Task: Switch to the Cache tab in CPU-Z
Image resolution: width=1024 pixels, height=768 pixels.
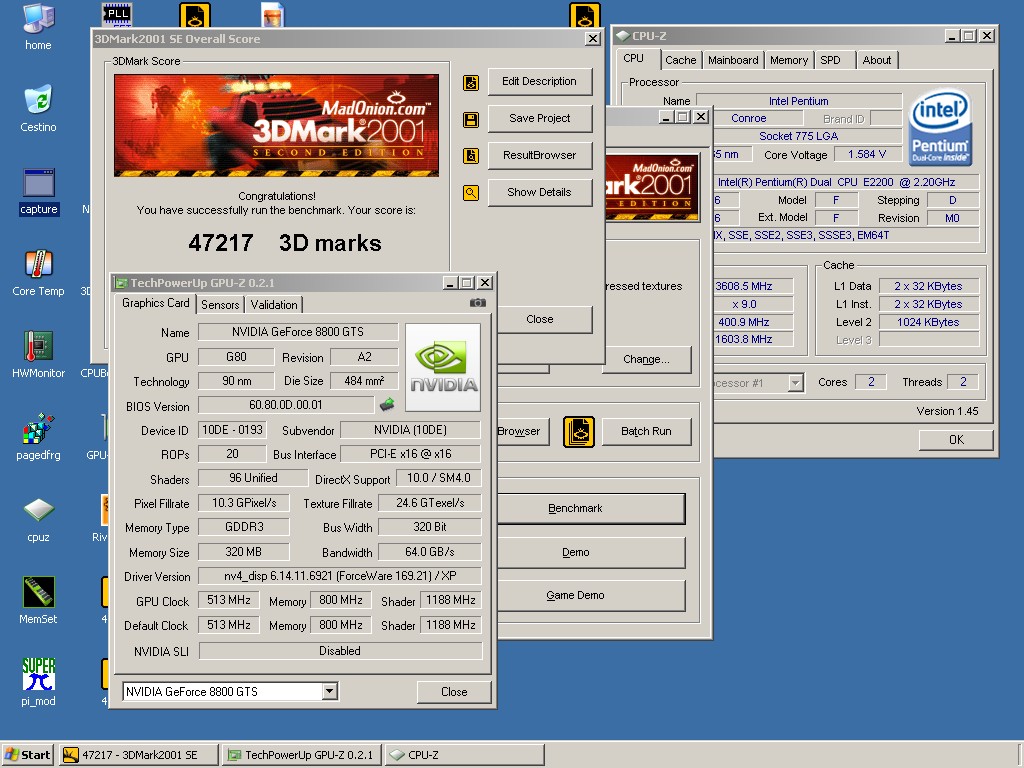Action: pos(680,60)
